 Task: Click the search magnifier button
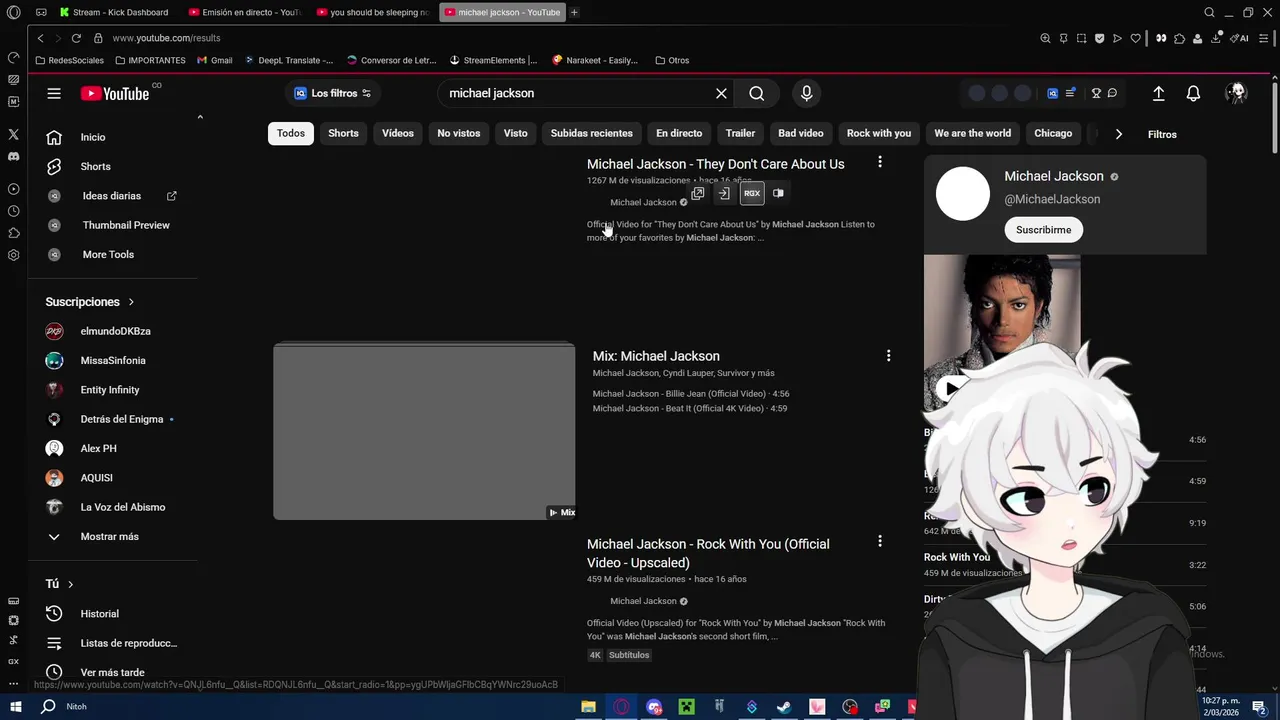[x=757, y=93]
